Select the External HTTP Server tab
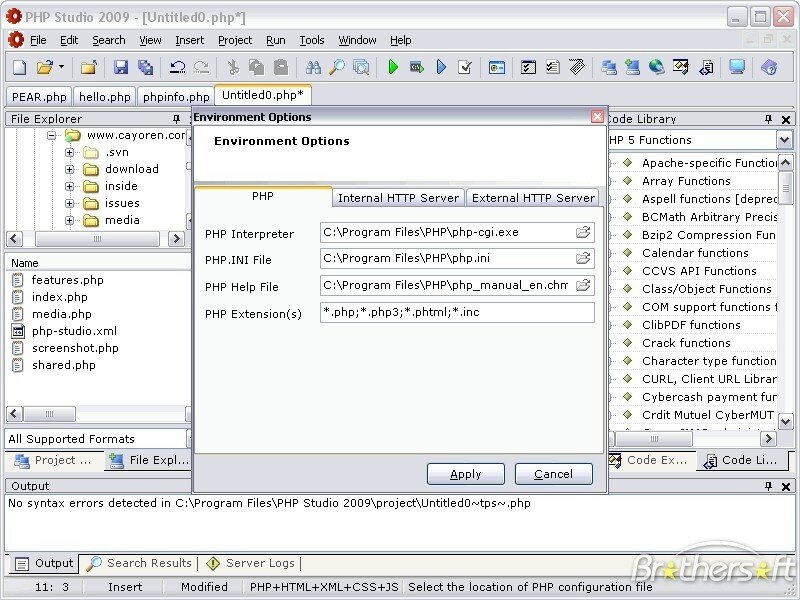 [x=533, y=198]
